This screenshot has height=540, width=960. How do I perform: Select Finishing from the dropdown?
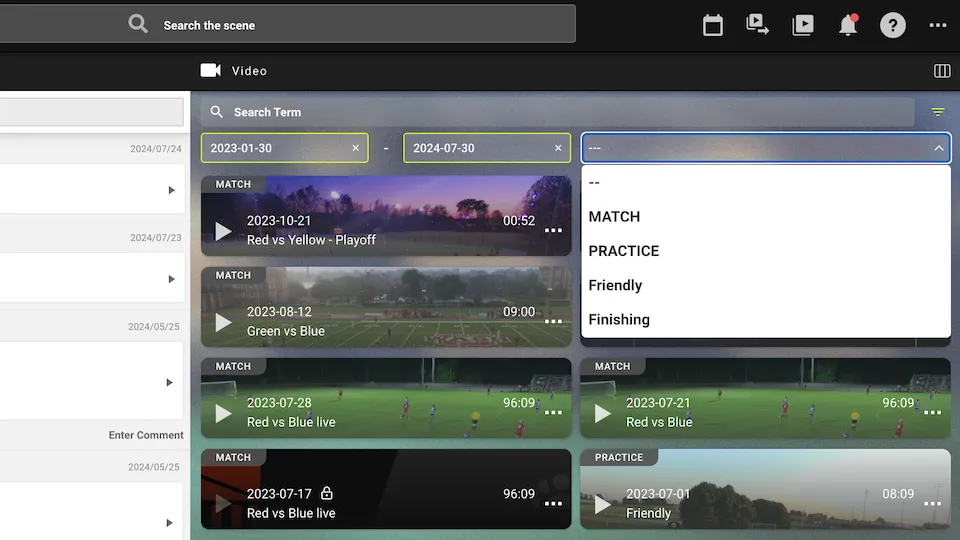(765, 320)
